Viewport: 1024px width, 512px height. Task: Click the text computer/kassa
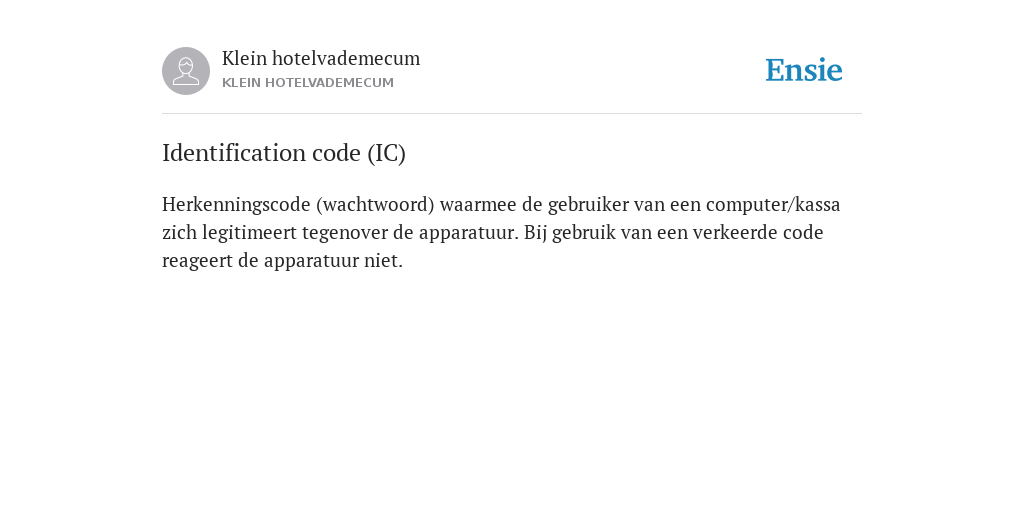click(x=773, y=205)
